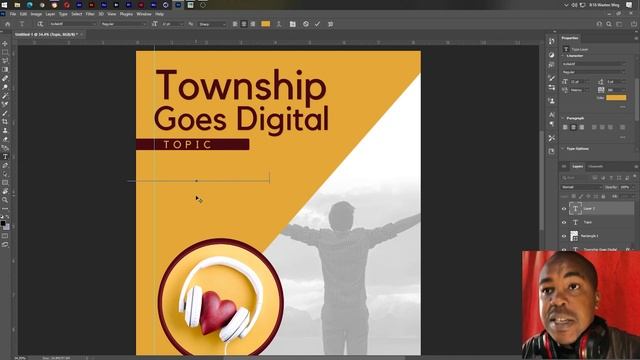Select the Horizontal Type tool in toolbox
The height and width of the screenshot is (360, 640).
[5, 157]
